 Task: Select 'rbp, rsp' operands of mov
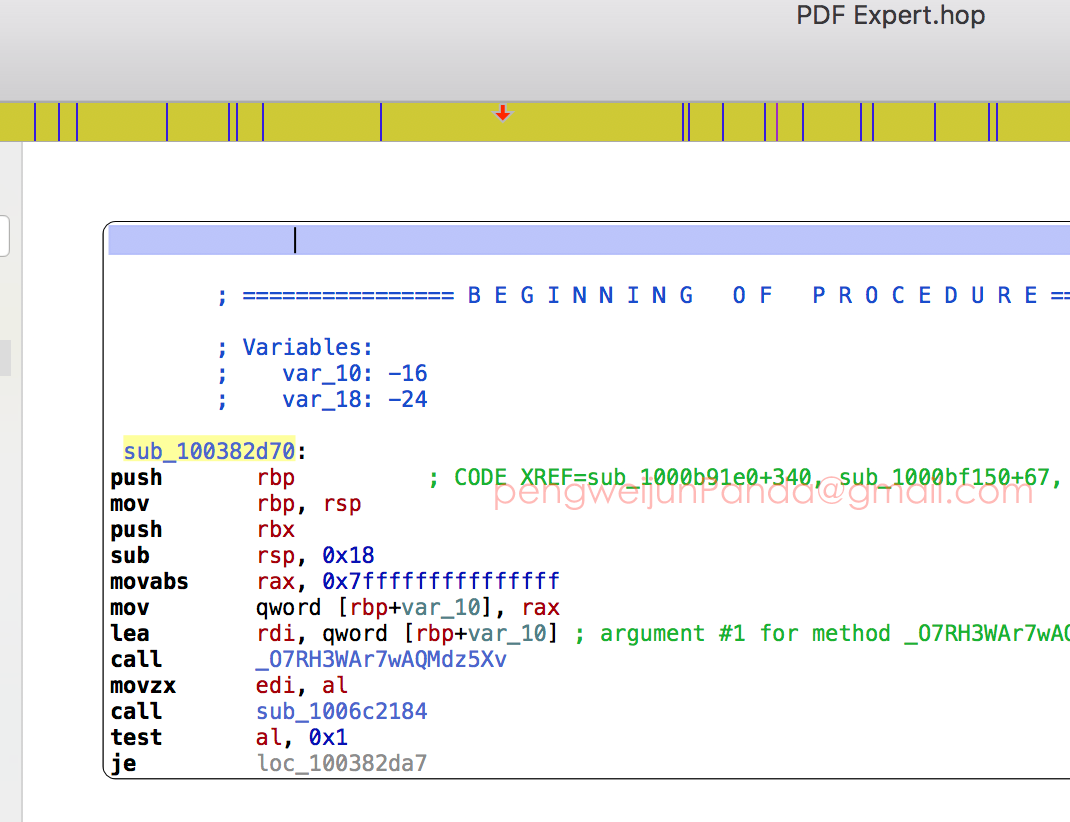(309, 503)
